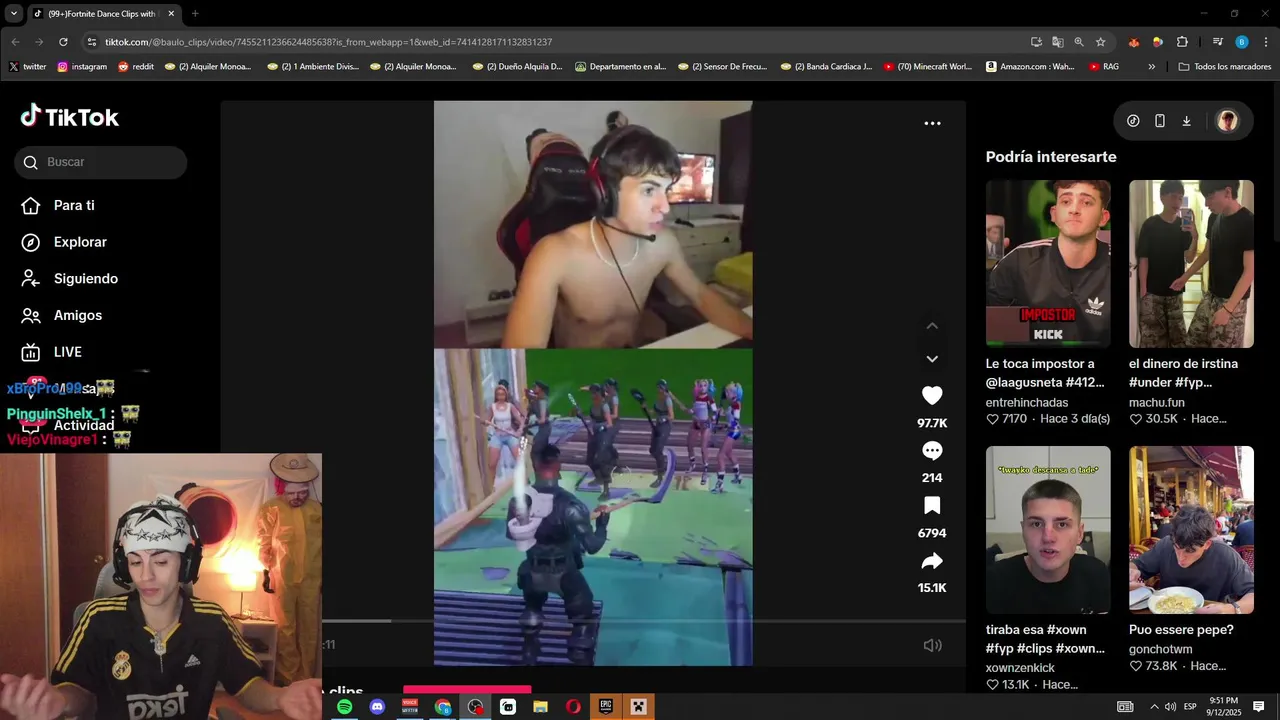Open the 'Todos los marcadores' folder
Image resolution: width=1280 pixels, height=720 pixels.
click(1225, 67)
